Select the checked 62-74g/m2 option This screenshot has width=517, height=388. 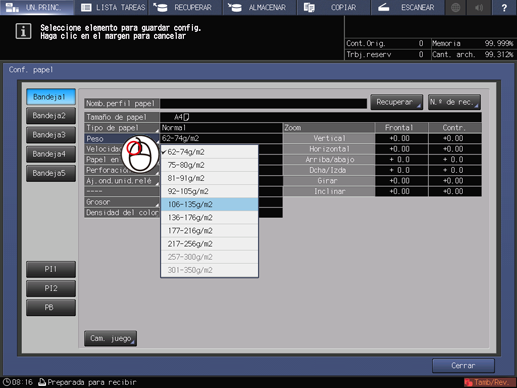(209, 152)
